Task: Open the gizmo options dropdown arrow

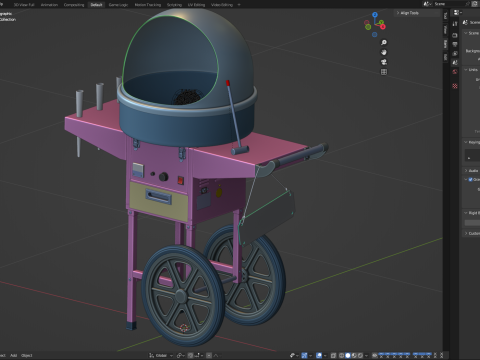Action: pyautogui.click(x=311, y=355)
